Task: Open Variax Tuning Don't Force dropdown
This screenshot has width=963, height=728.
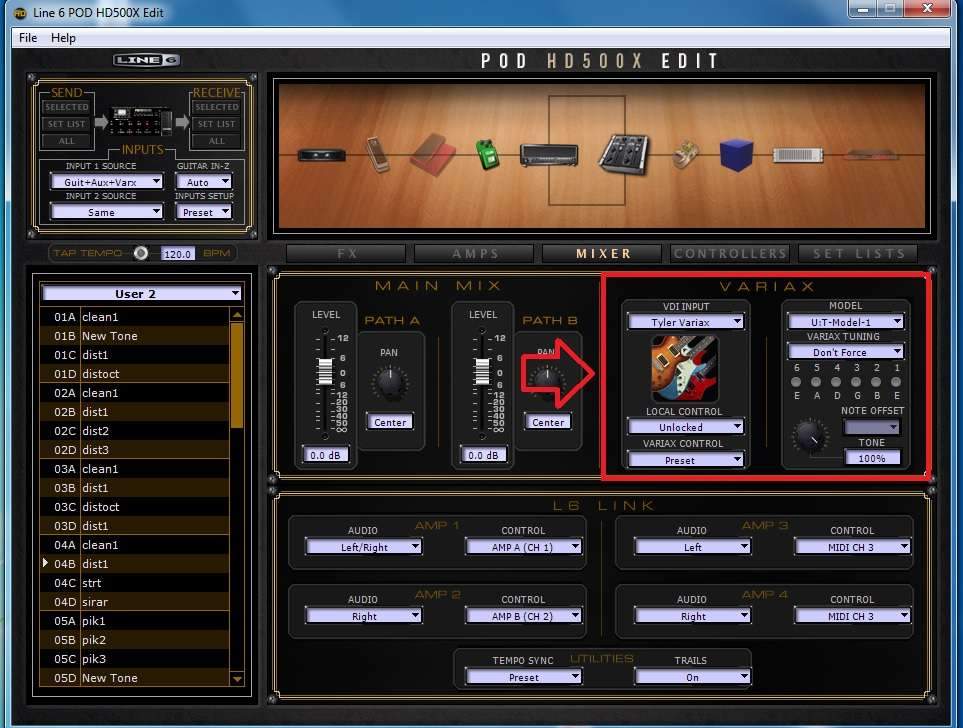Action: 846,352
